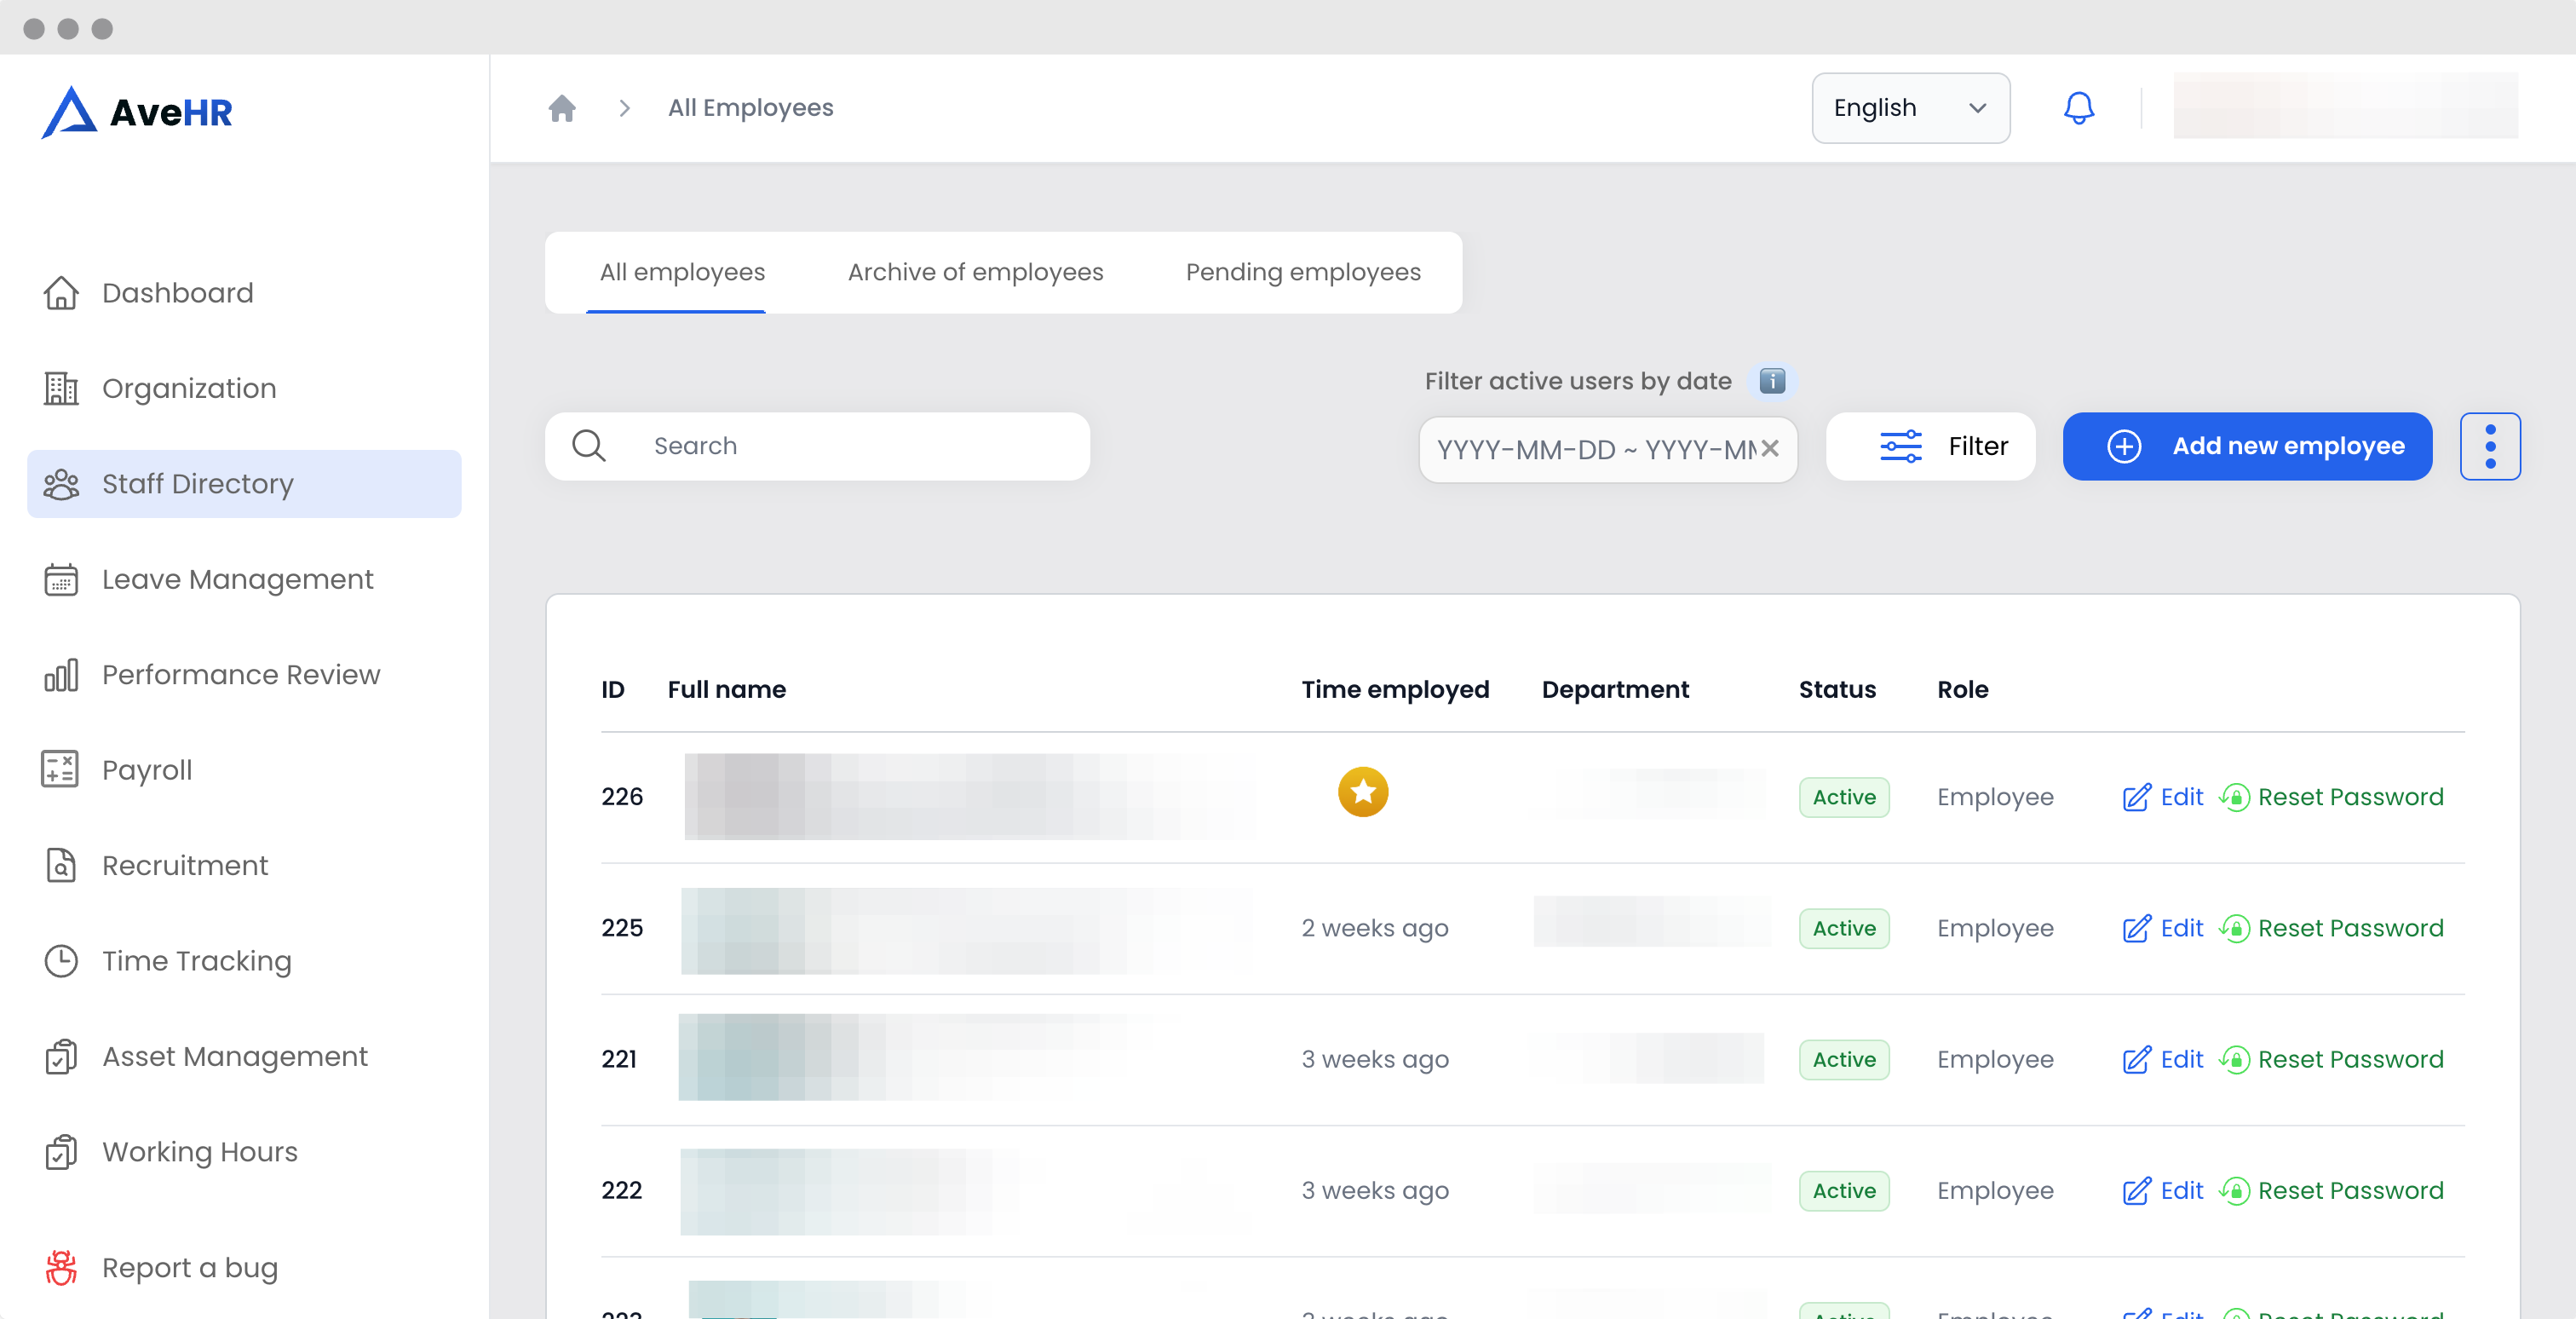Expand the English language dropdown
This screenshot has width=2576, height=1319.
pyautogui.click(x=1909, y=108)
